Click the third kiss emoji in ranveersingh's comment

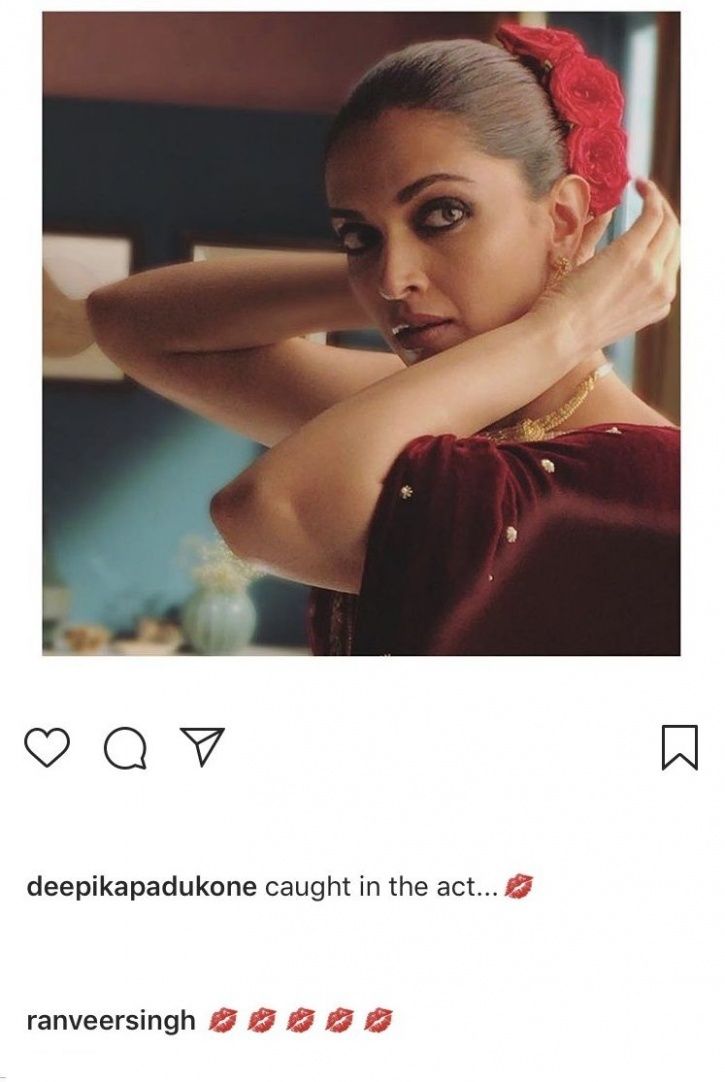click(x=301, y=1020)
